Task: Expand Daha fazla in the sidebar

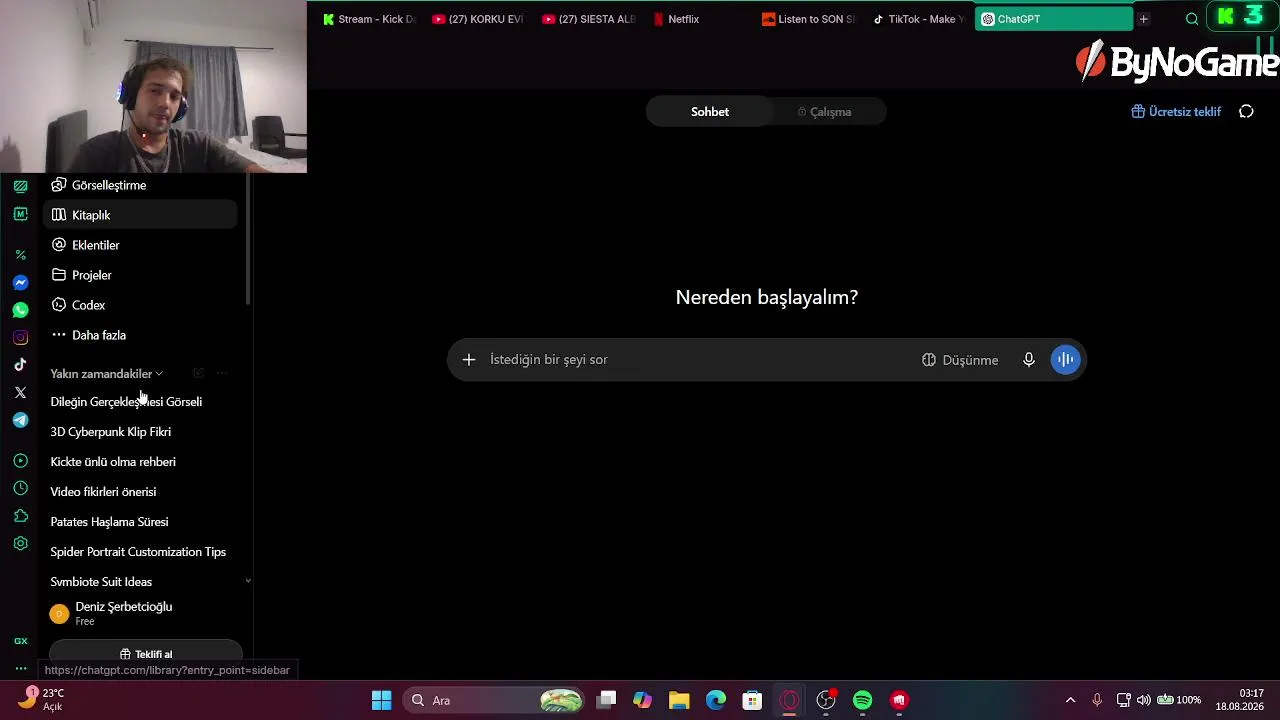Action: coord(140,335)
